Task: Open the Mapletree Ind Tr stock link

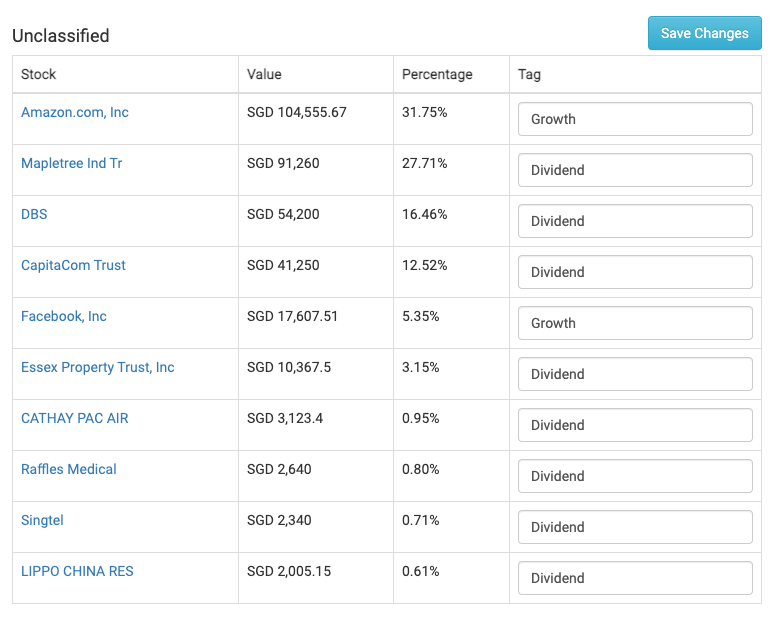Action: 72,163
